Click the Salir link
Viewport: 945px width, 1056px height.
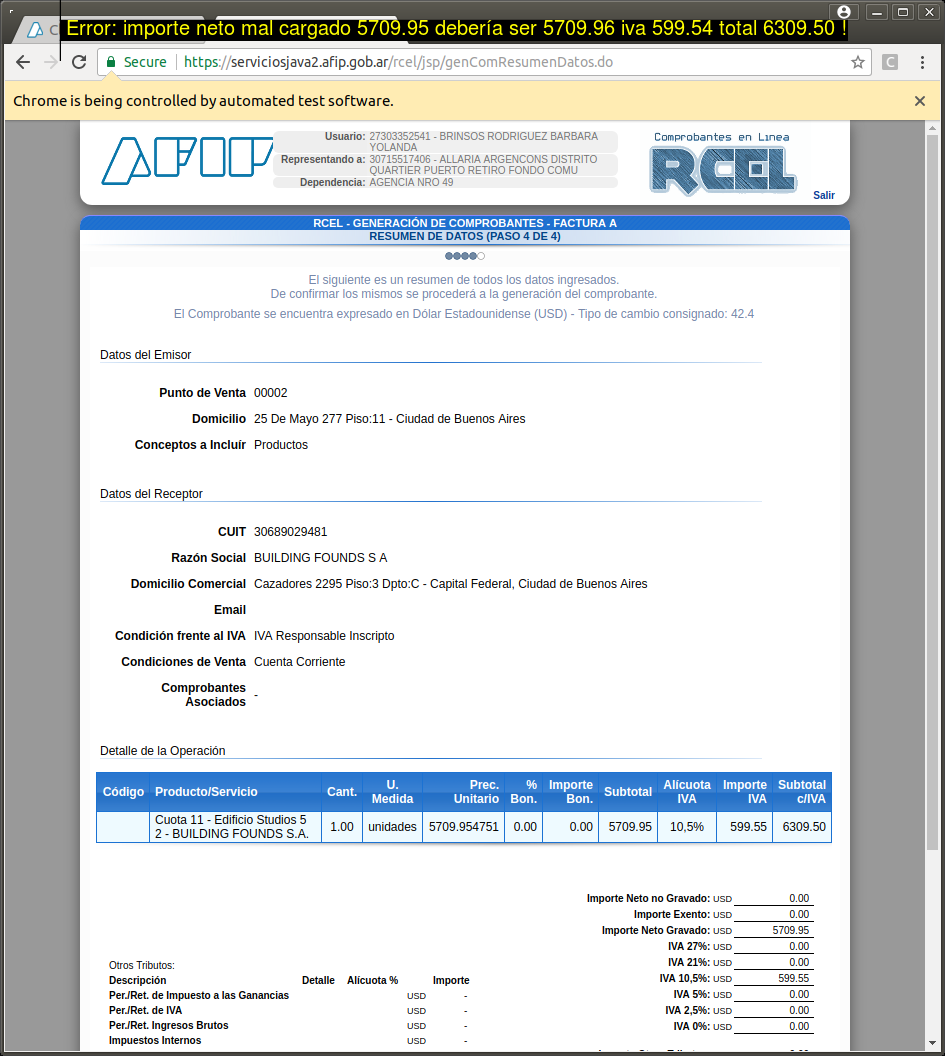(x=824, y=195)
